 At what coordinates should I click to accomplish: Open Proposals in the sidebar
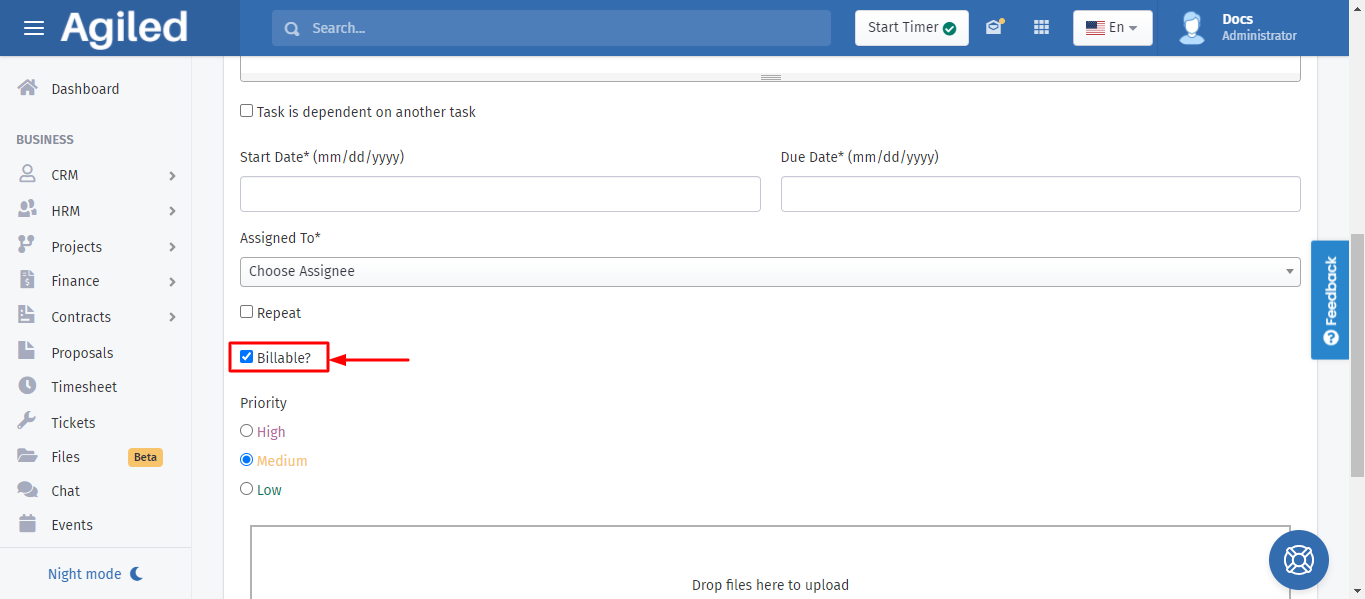(x=82, y=353)
